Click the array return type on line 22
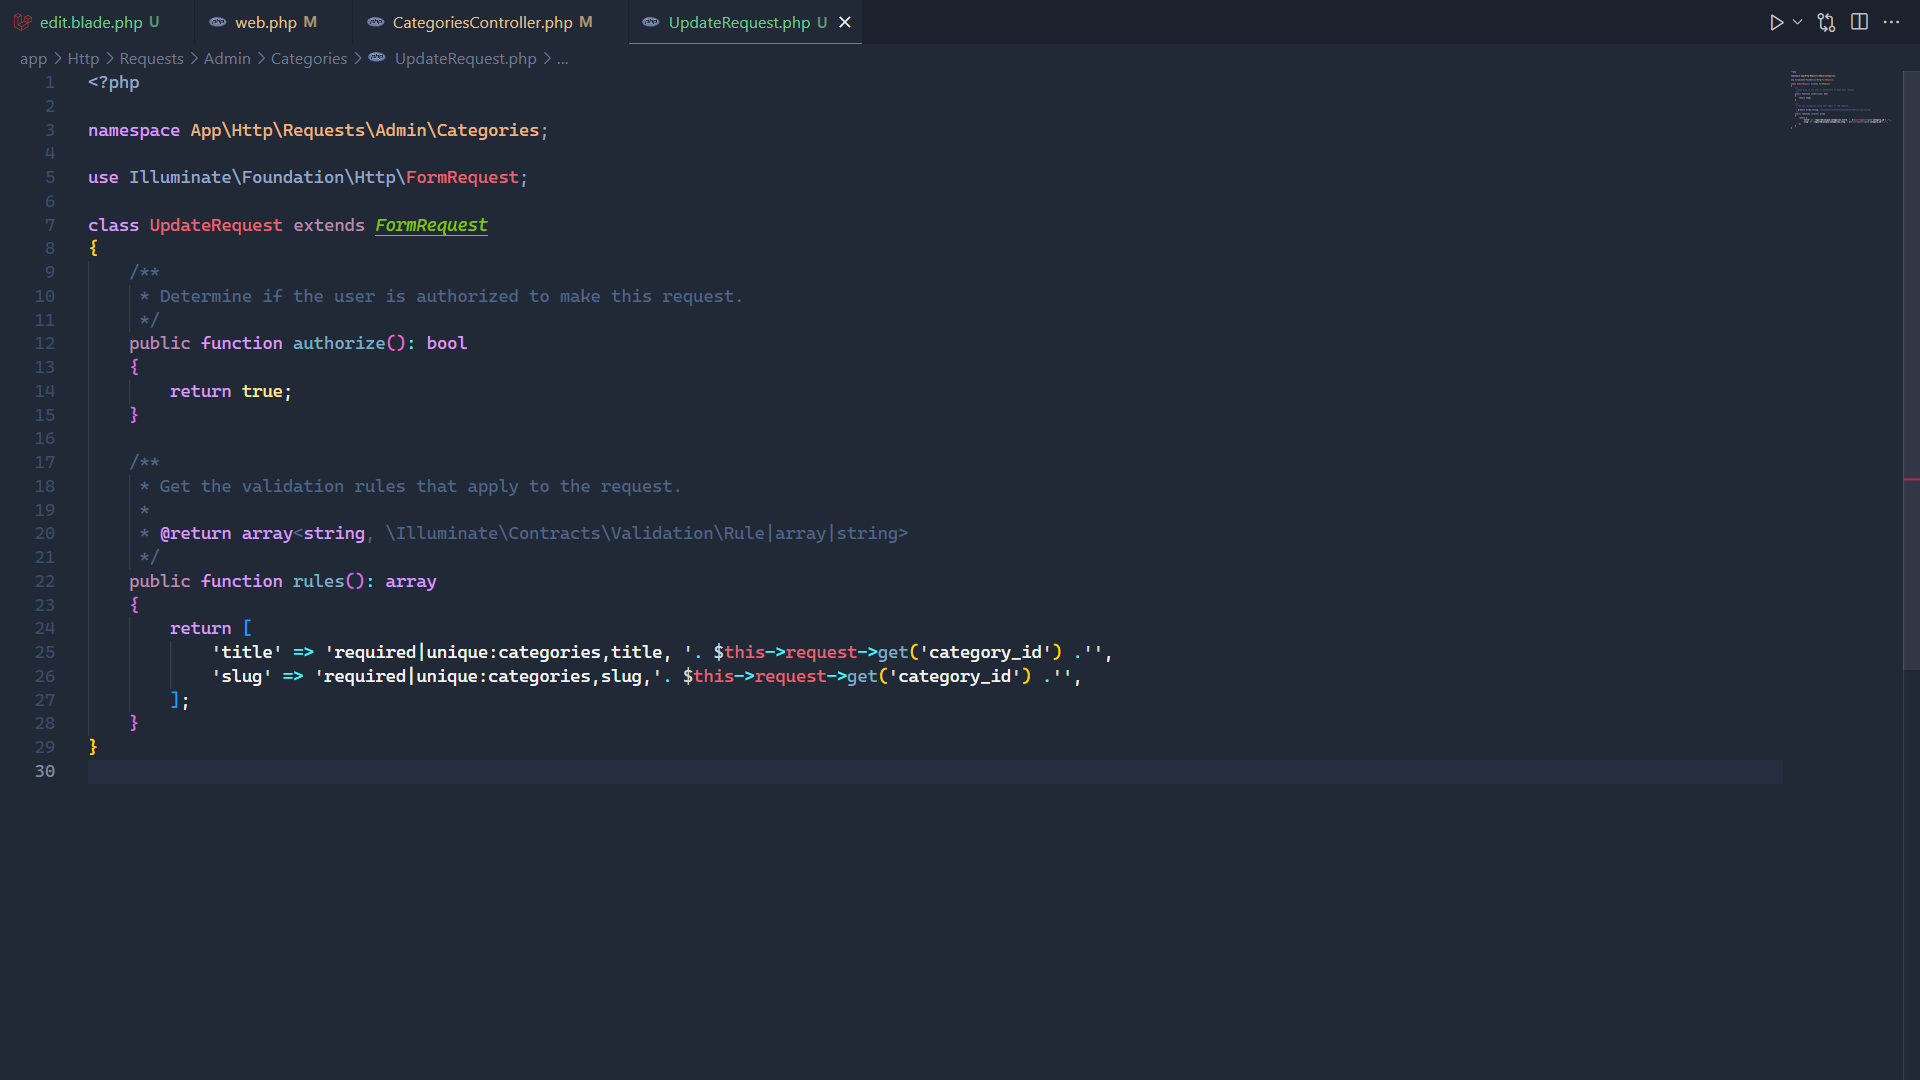1920x1080 pixels. coord(411,581)
